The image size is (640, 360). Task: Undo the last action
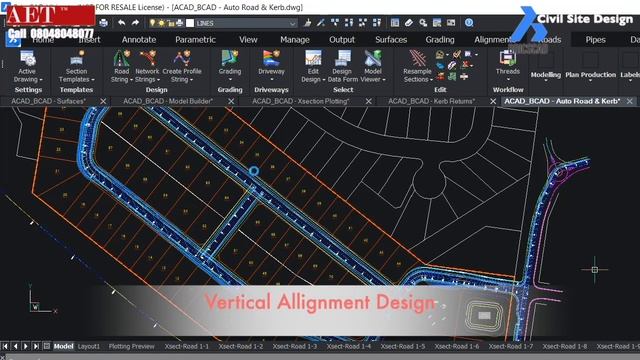pos(122,23)
